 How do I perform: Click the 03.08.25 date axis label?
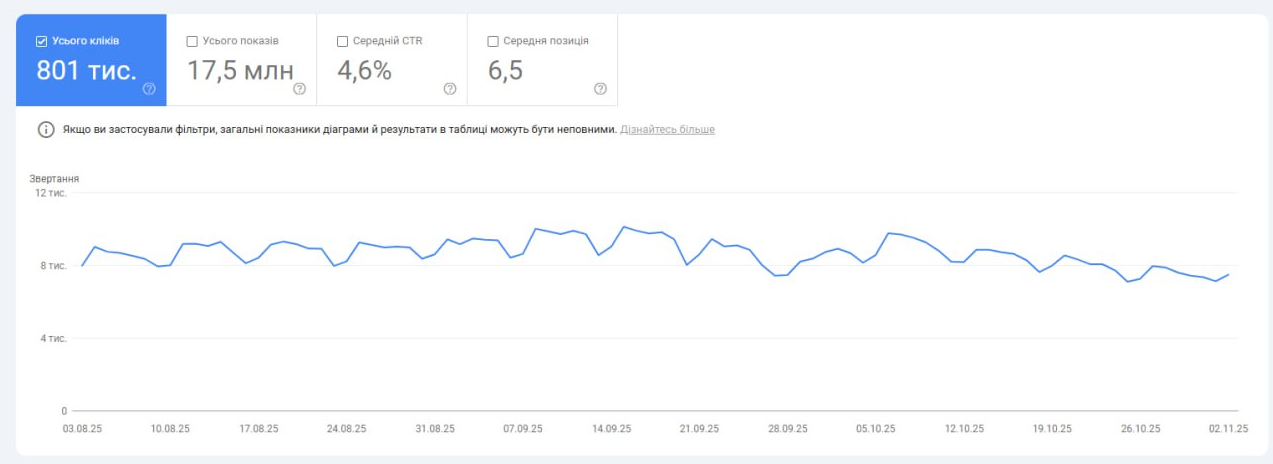[82, 428]
